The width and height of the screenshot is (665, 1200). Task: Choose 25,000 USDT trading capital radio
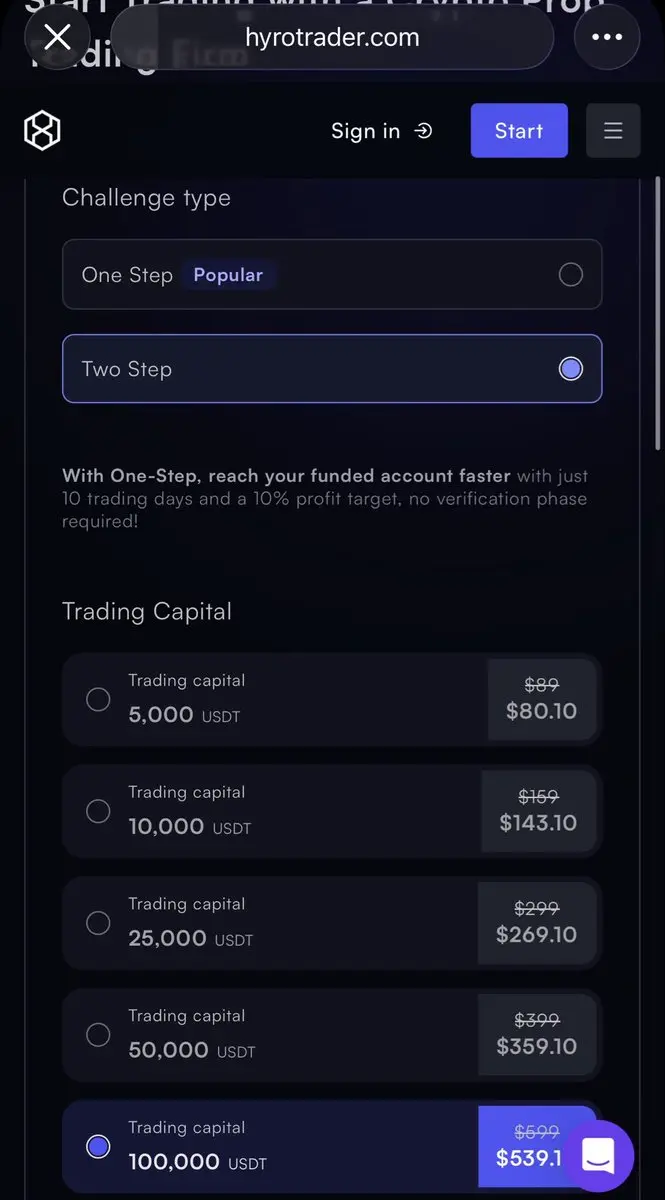tap(98, 923)
